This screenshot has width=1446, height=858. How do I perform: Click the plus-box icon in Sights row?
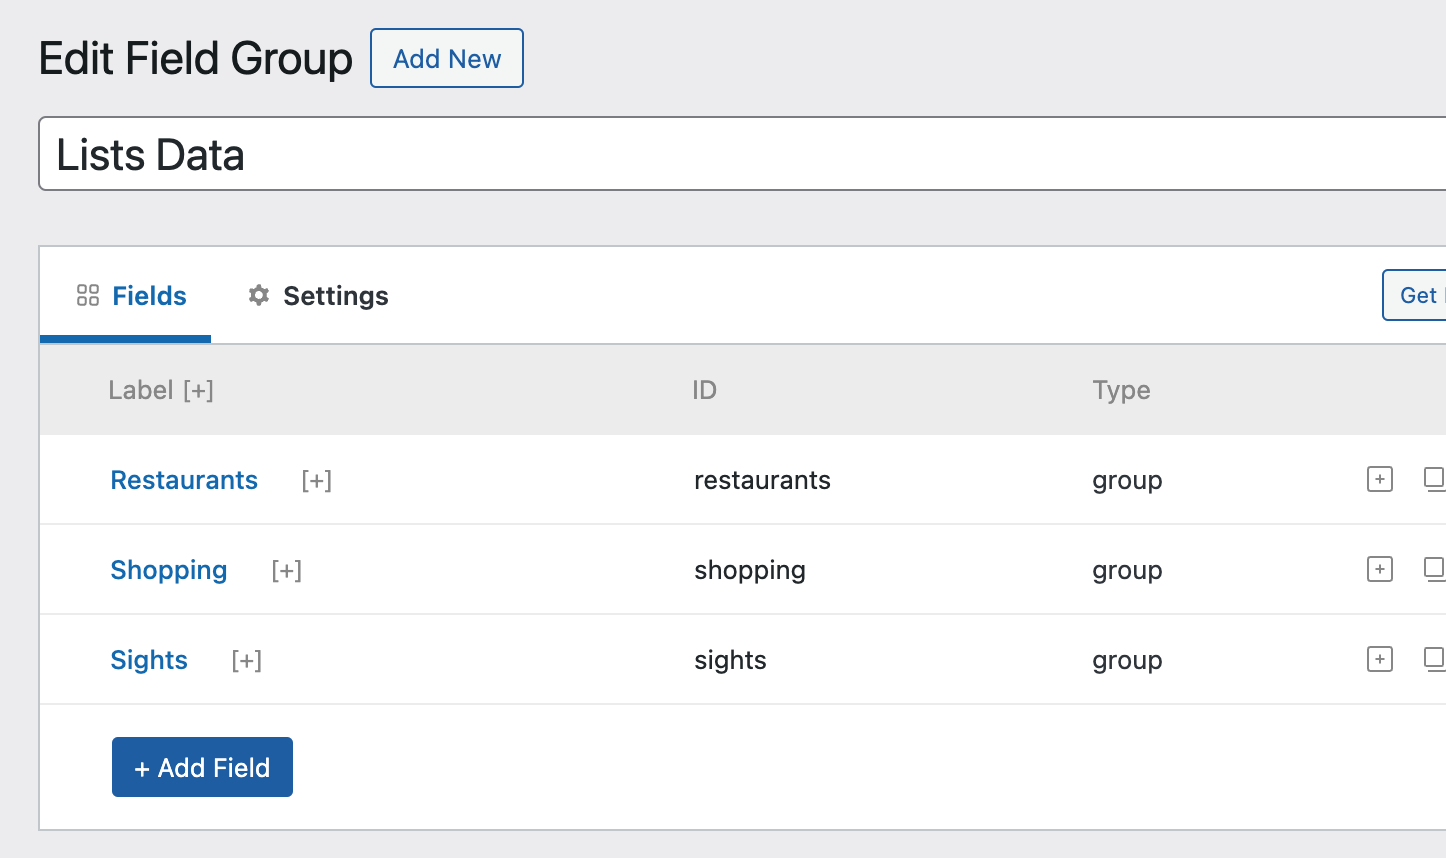1380,659
